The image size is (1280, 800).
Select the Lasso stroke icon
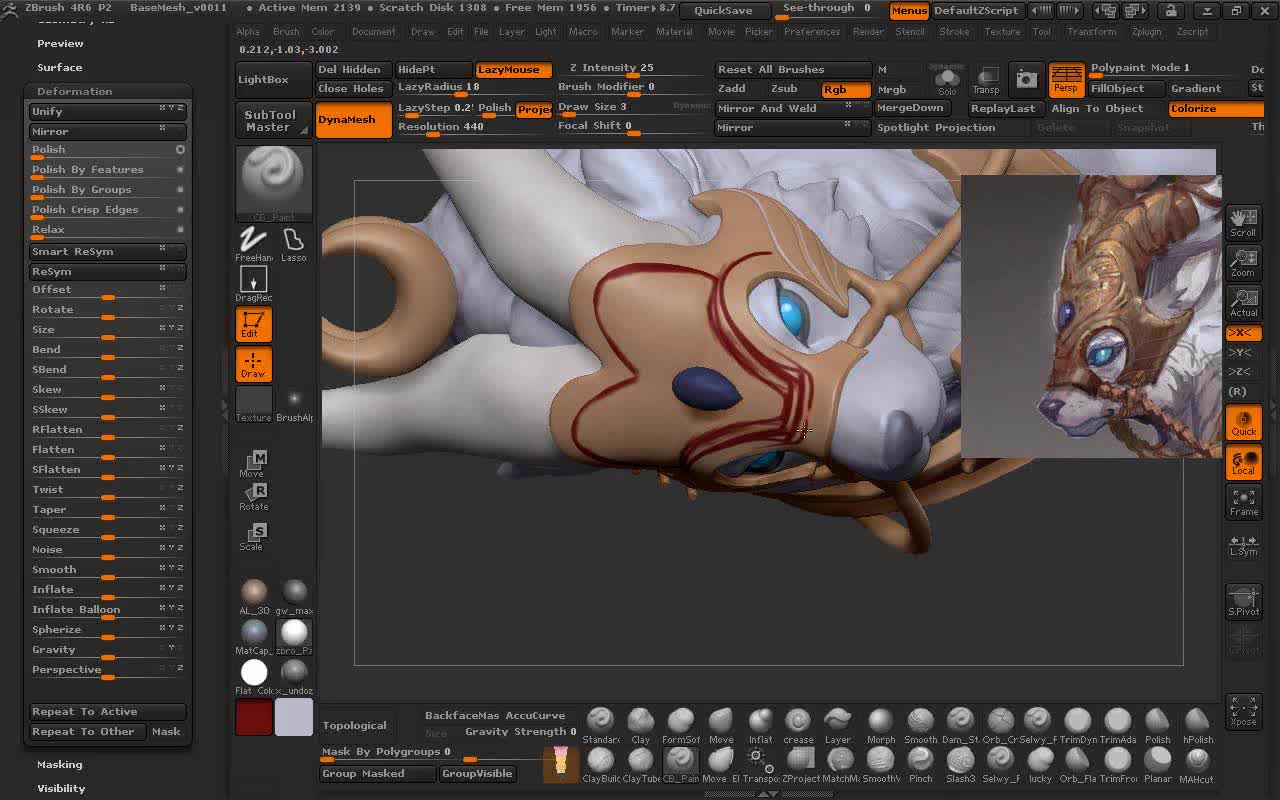[293, 243]
